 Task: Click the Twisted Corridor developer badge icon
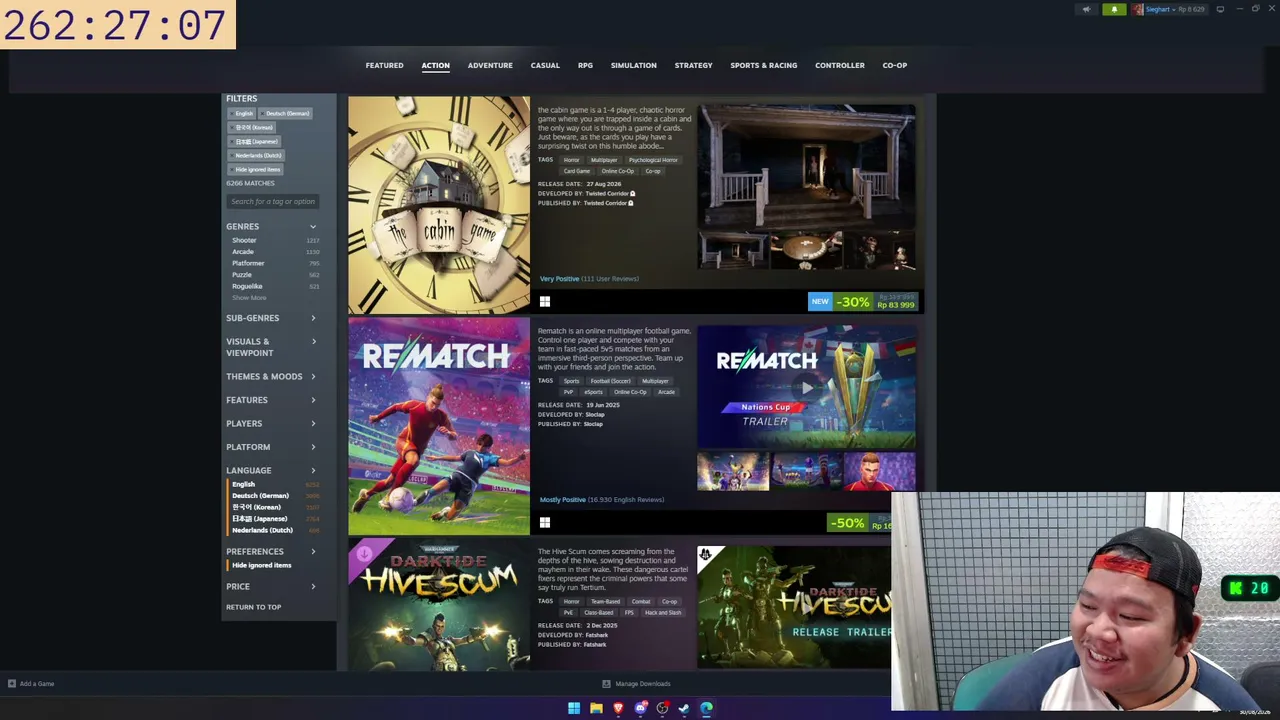pos(633,193)
